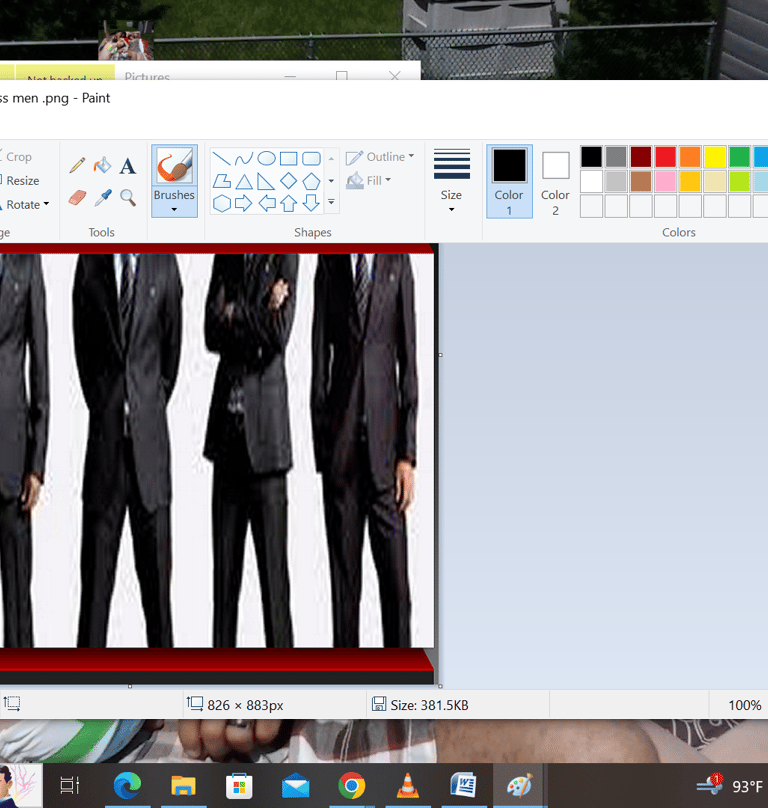Switch to Pictures tab in background window
Viewport: 768px width, 808px height.
pyautogui.click(x=147, y=76)
